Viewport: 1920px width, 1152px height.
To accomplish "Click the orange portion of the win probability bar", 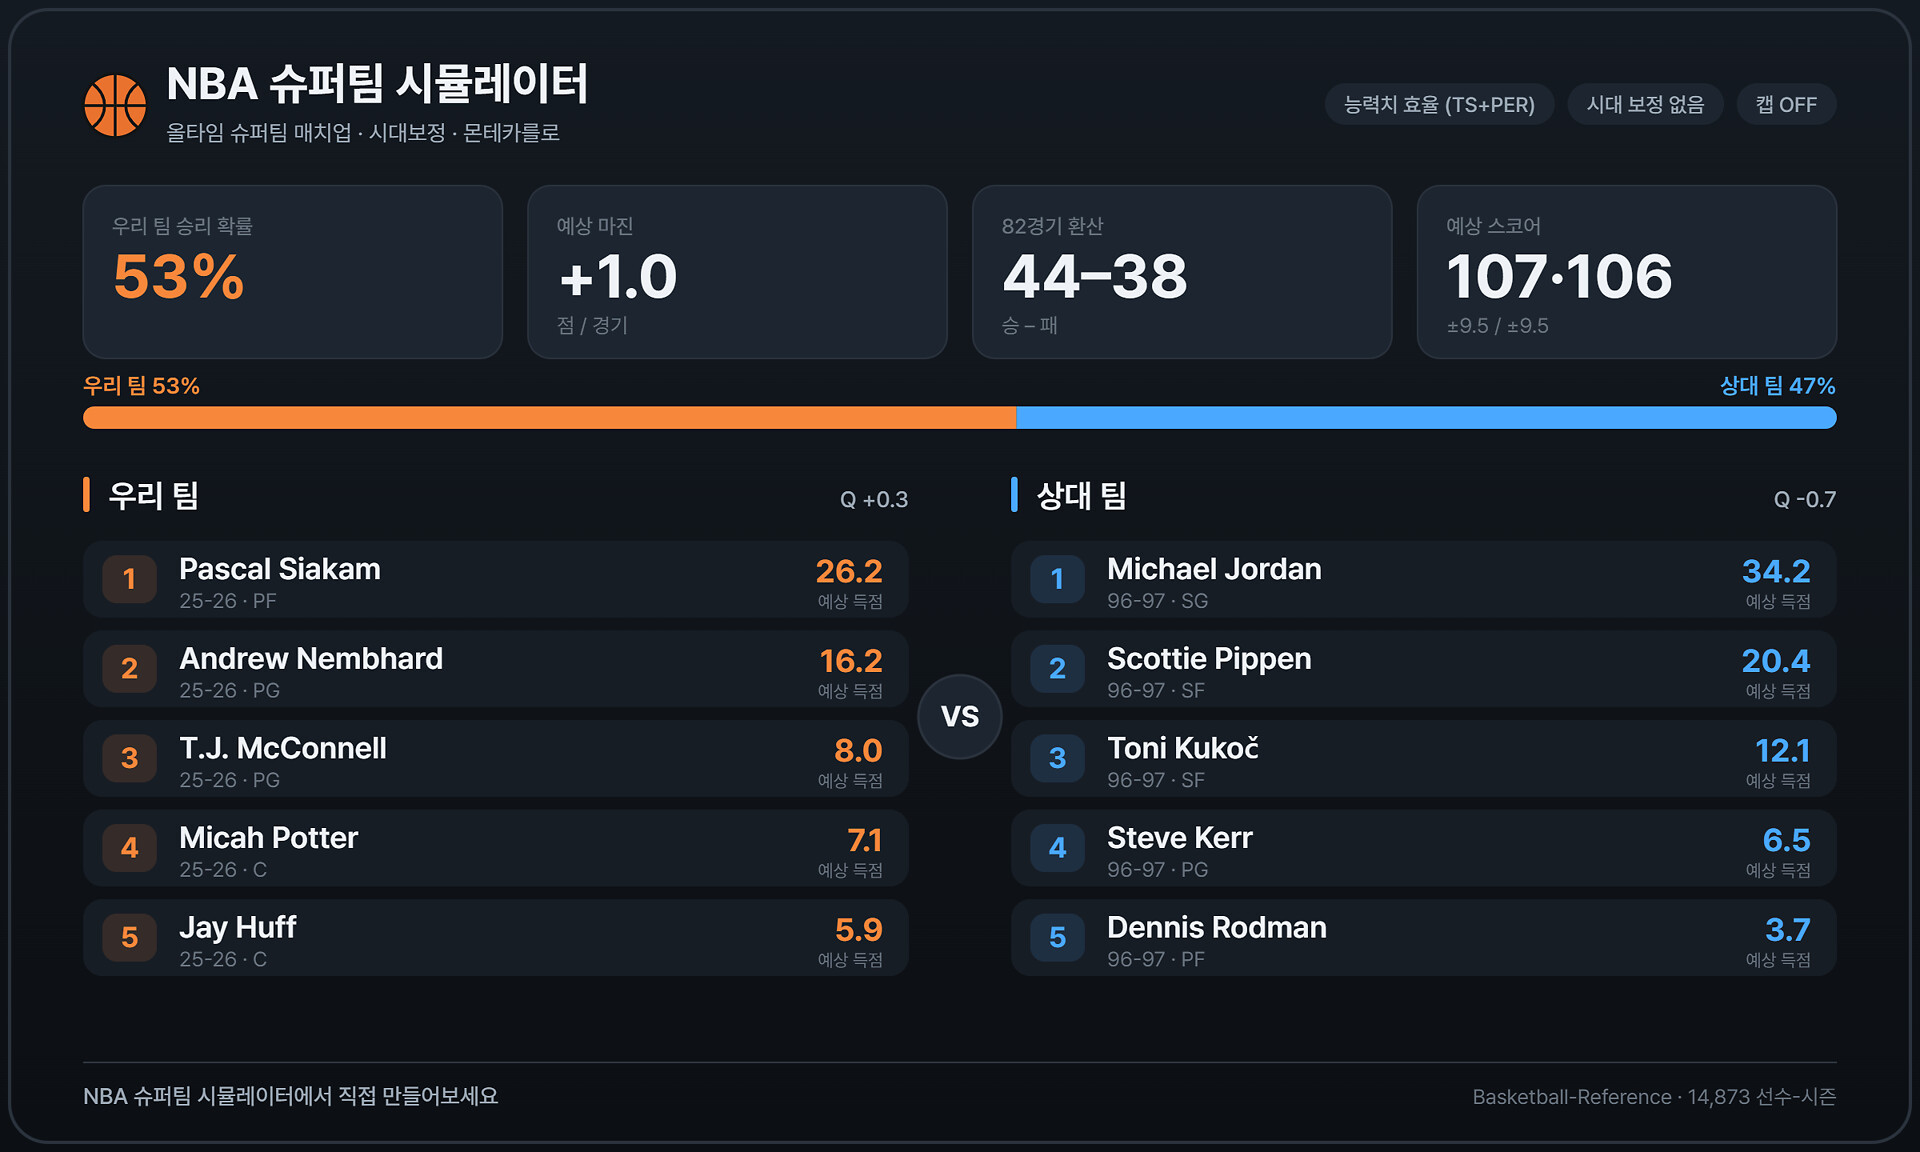I will pos(549,418).
